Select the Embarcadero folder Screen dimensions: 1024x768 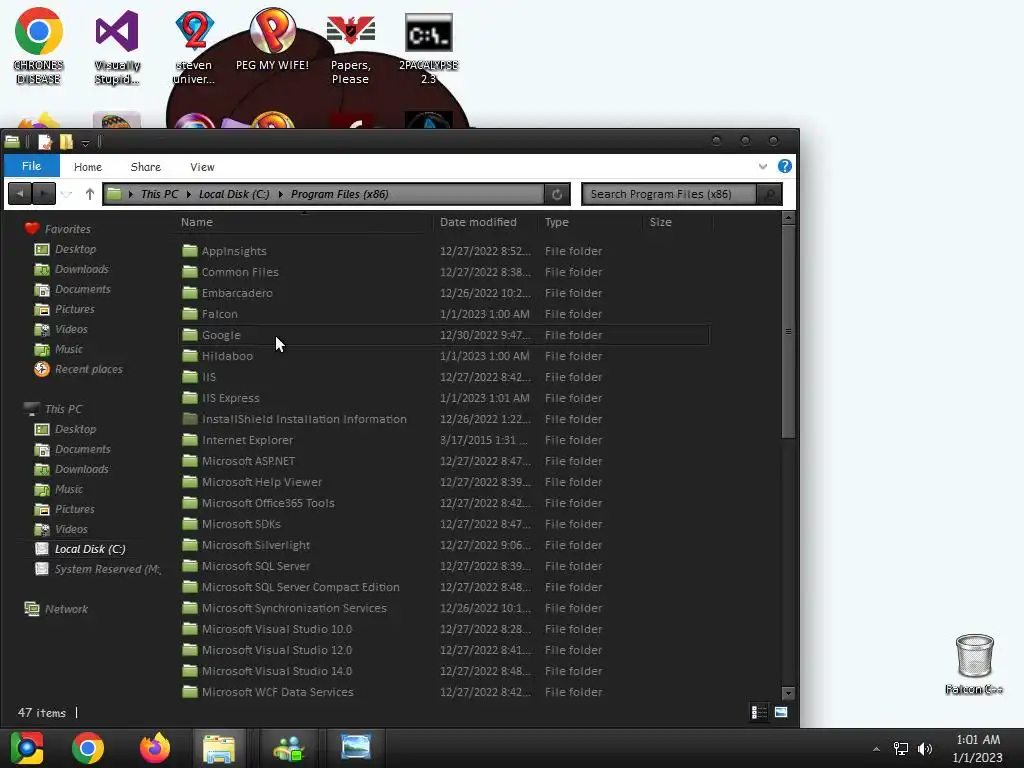[x=444, y=293]
